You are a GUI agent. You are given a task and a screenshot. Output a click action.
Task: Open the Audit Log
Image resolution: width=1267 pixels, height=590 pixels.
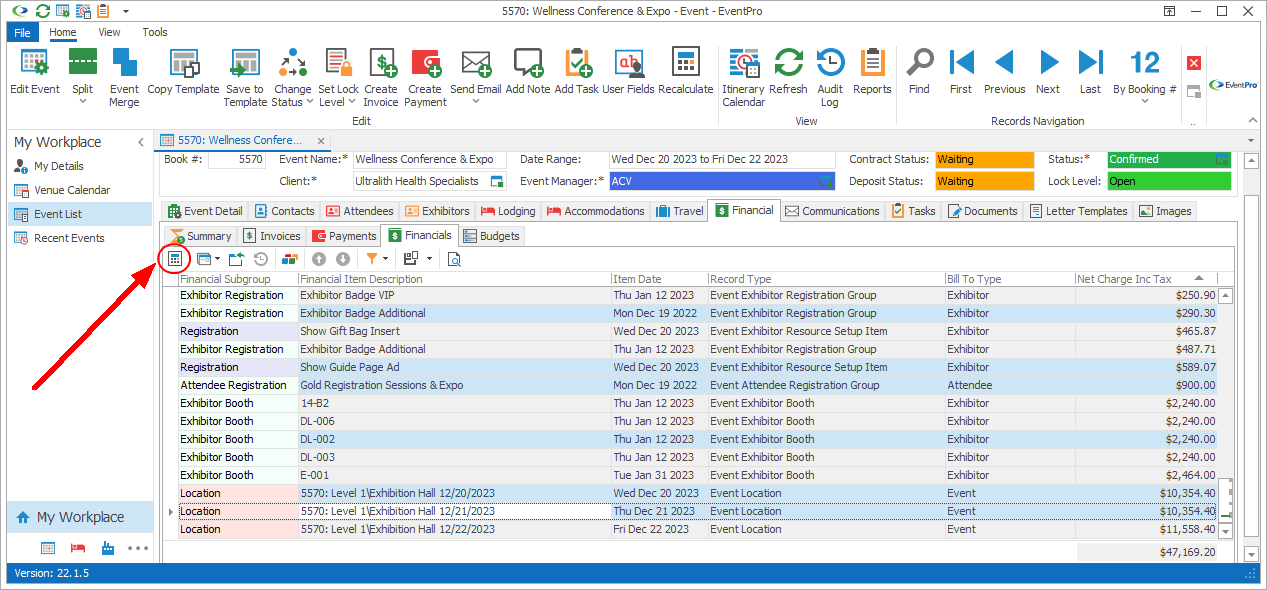click(x=830, y=78)
